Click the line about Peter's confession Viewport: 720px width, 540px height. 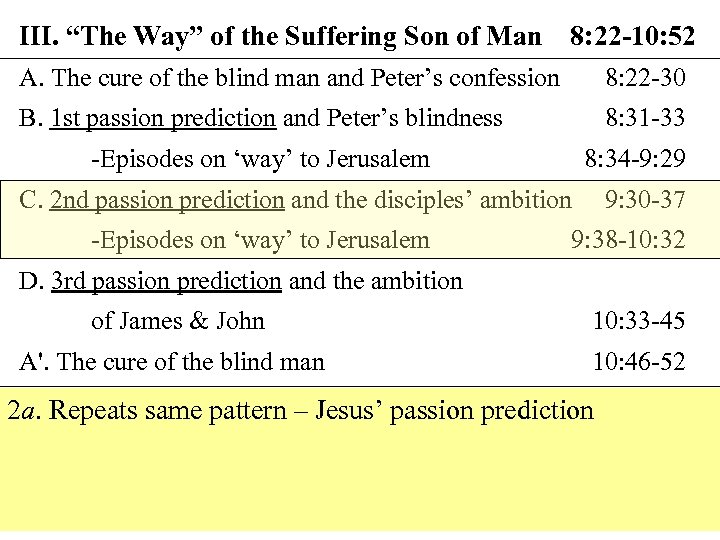click(290, 77)
